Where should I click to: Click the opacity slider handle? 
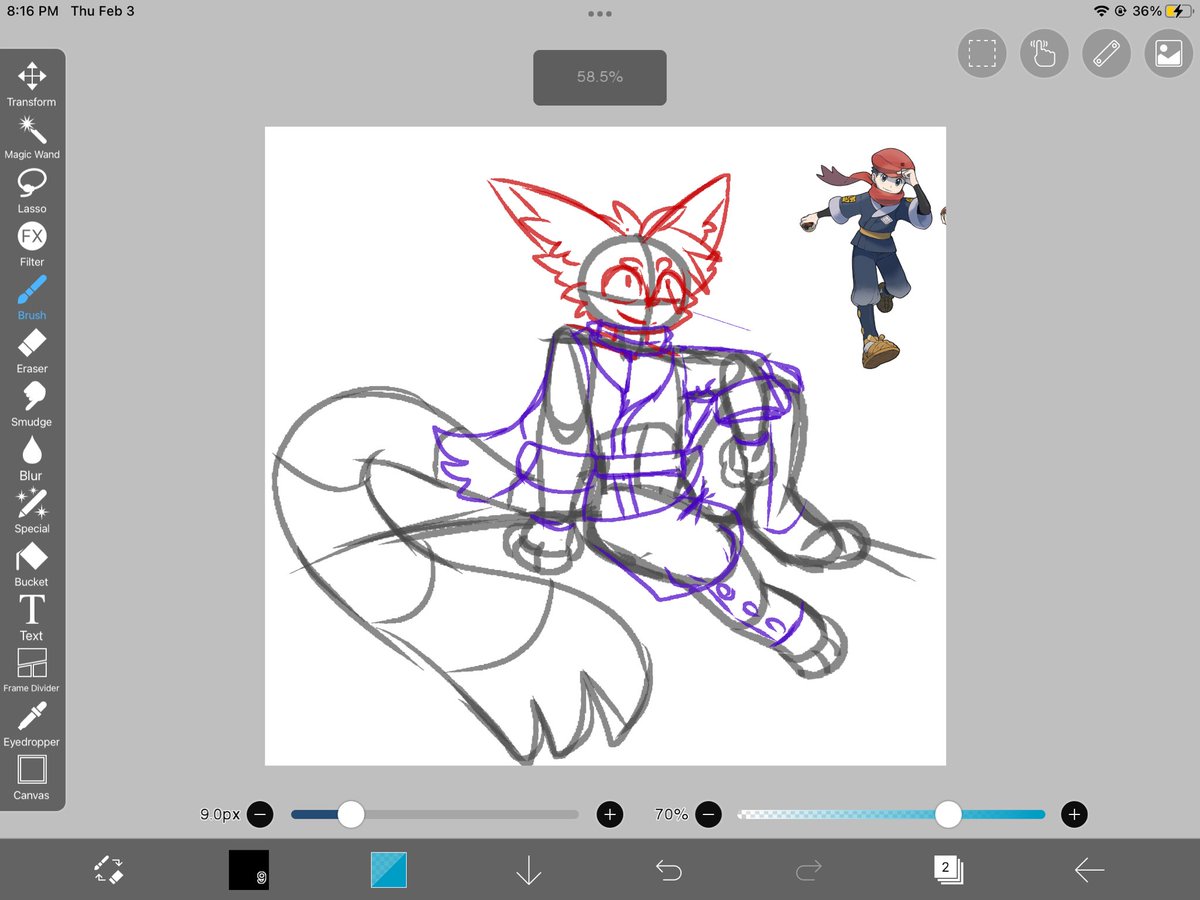click(x=948, y=814)
